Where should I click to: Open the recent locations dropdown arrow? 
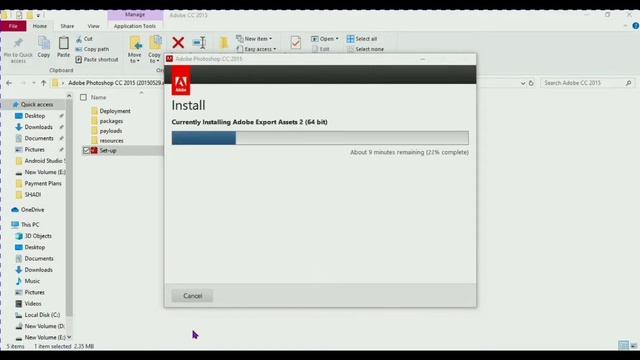pyautogui.click(x=33, y=83)
